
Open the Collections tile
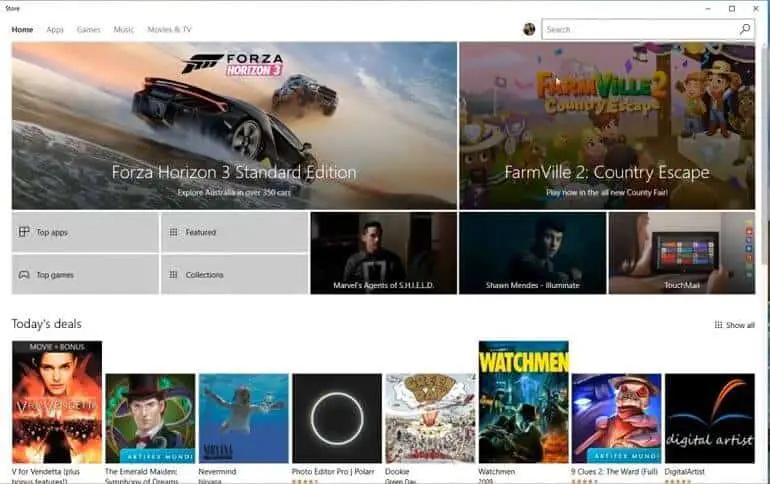[235, 274]
